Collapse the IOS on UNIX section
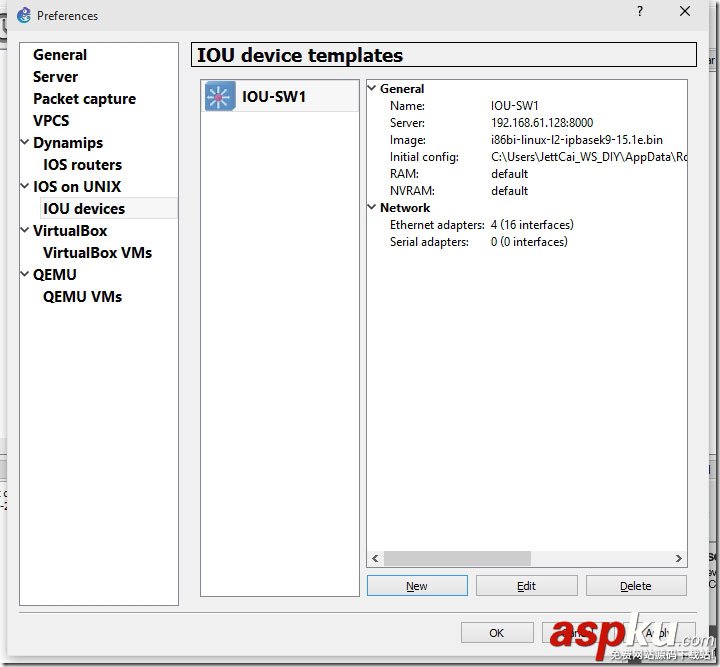Image resolution: width=720 pixels, height=667 pixels. [x=25, y=186]
